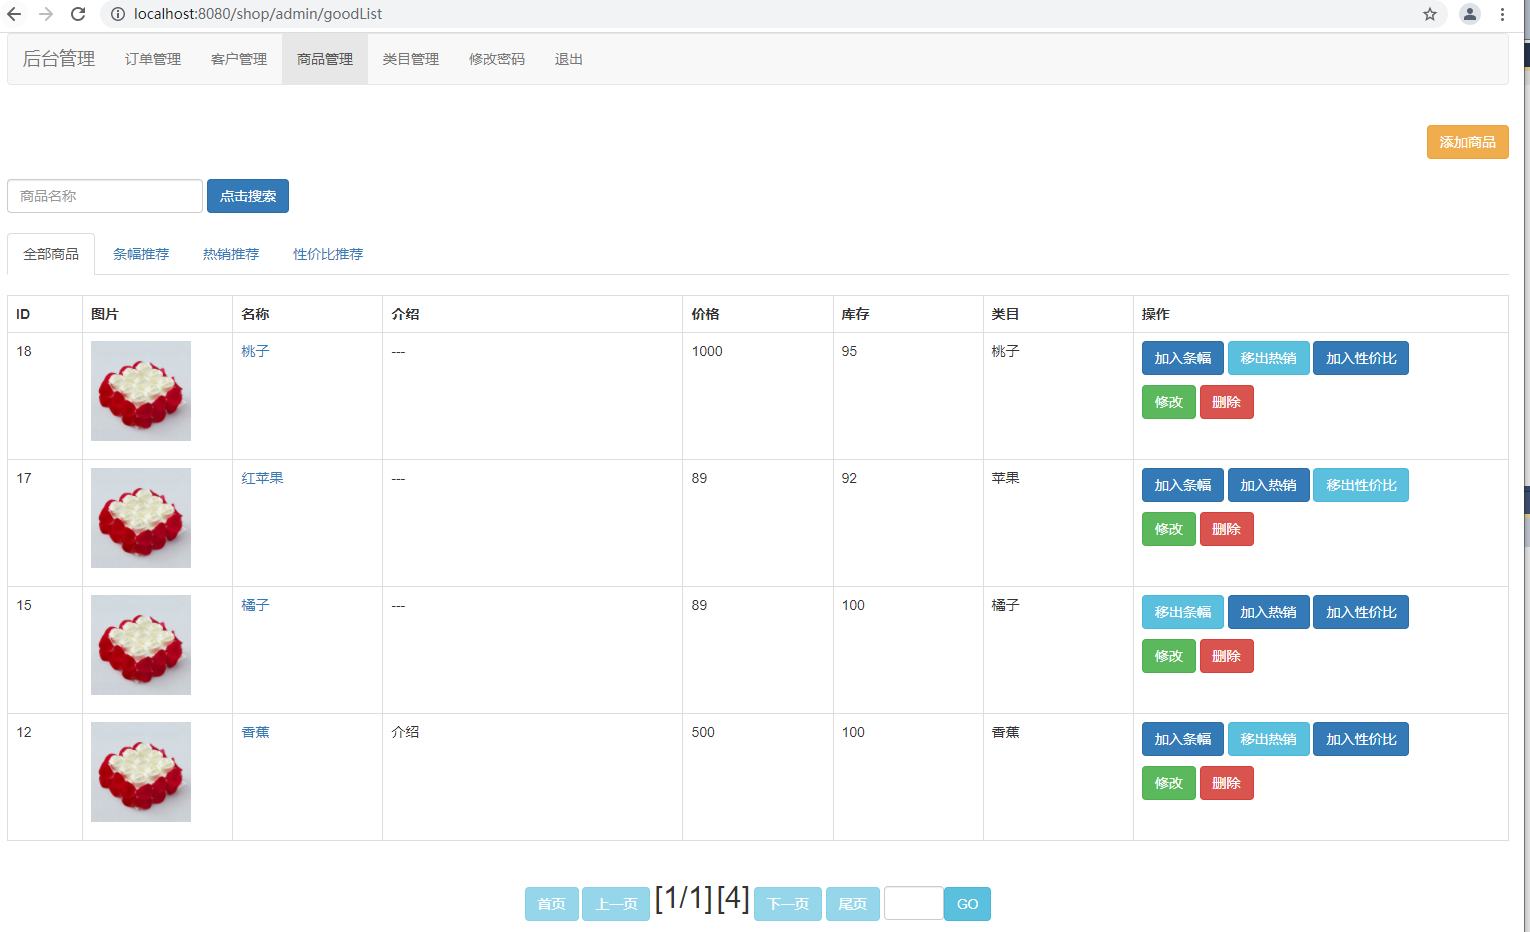This screenshot has width=1530, height=932.
Task: Focus the 商品名称 search field
Action: 105,196
